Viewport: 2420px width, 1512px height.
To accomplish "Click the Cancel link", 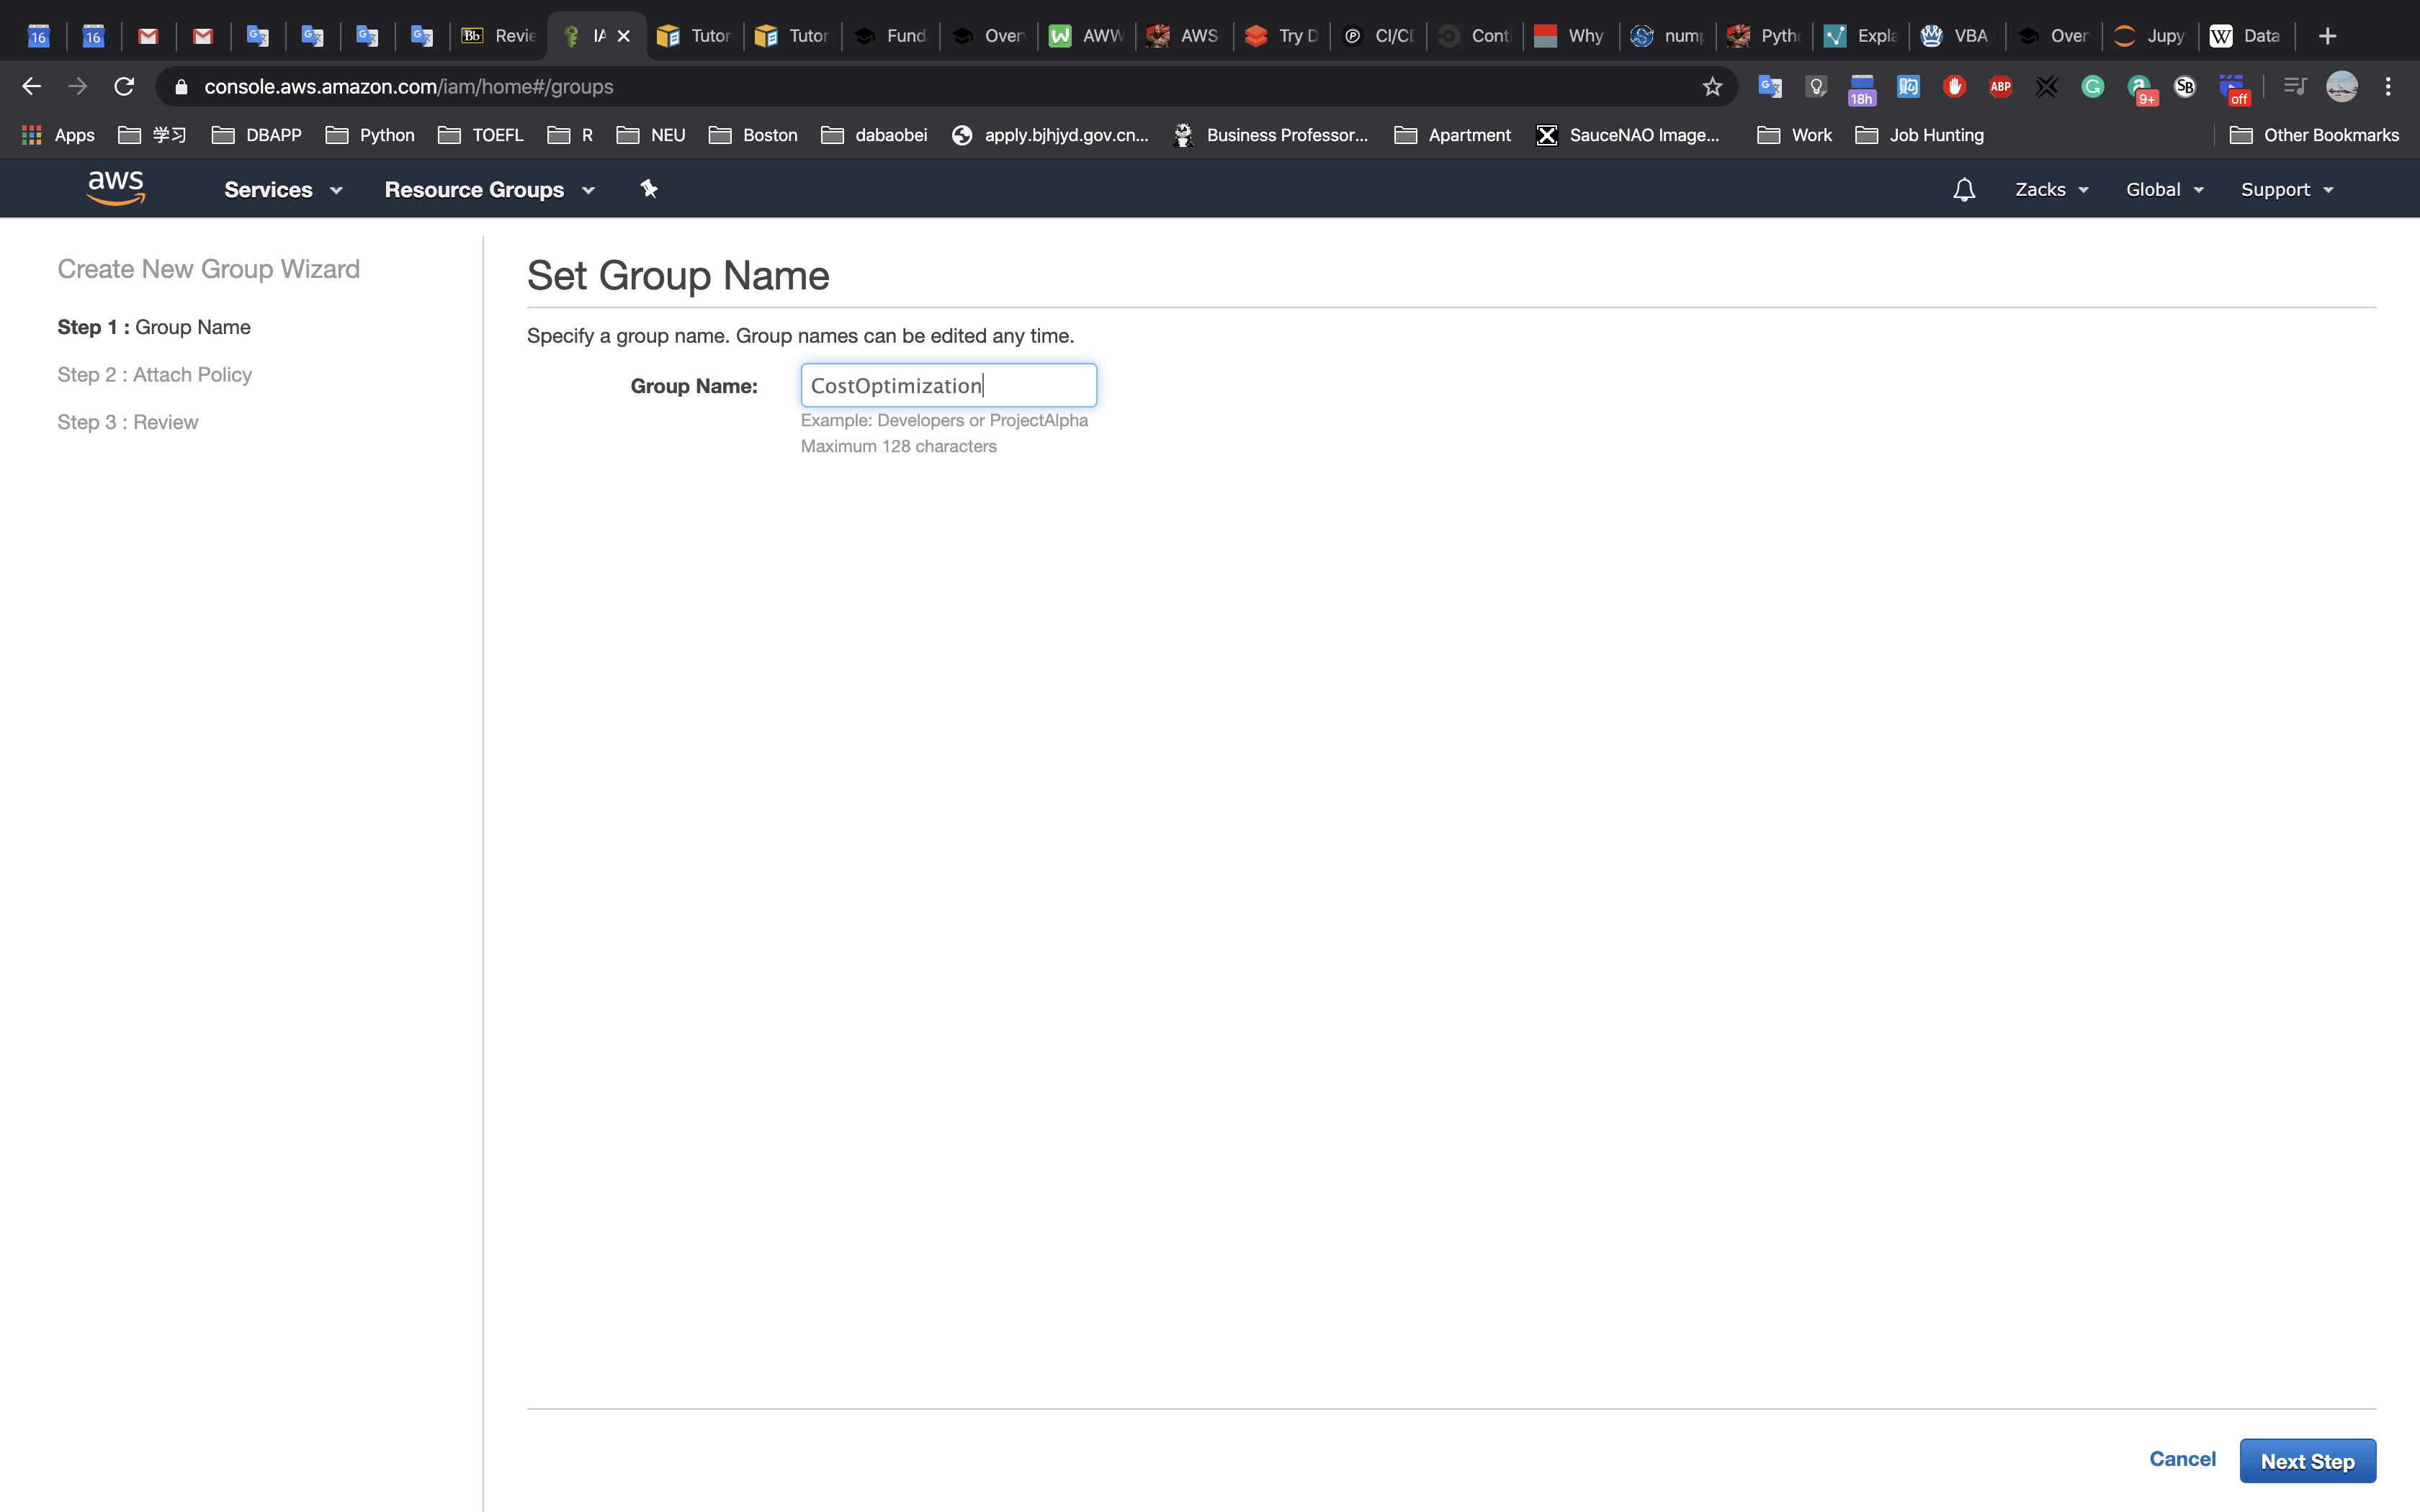I will pyautogui.click(x=2182, y=1459).
